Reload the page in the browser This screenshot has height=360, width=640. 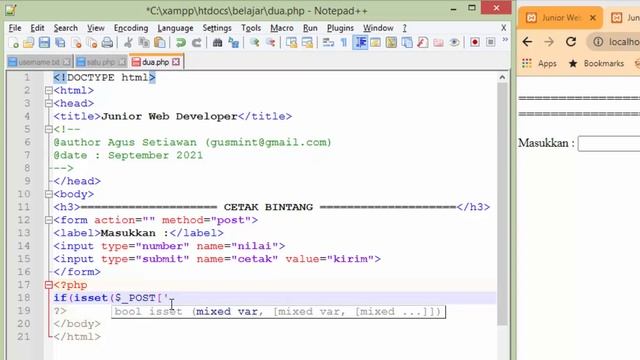pos(571,42)
